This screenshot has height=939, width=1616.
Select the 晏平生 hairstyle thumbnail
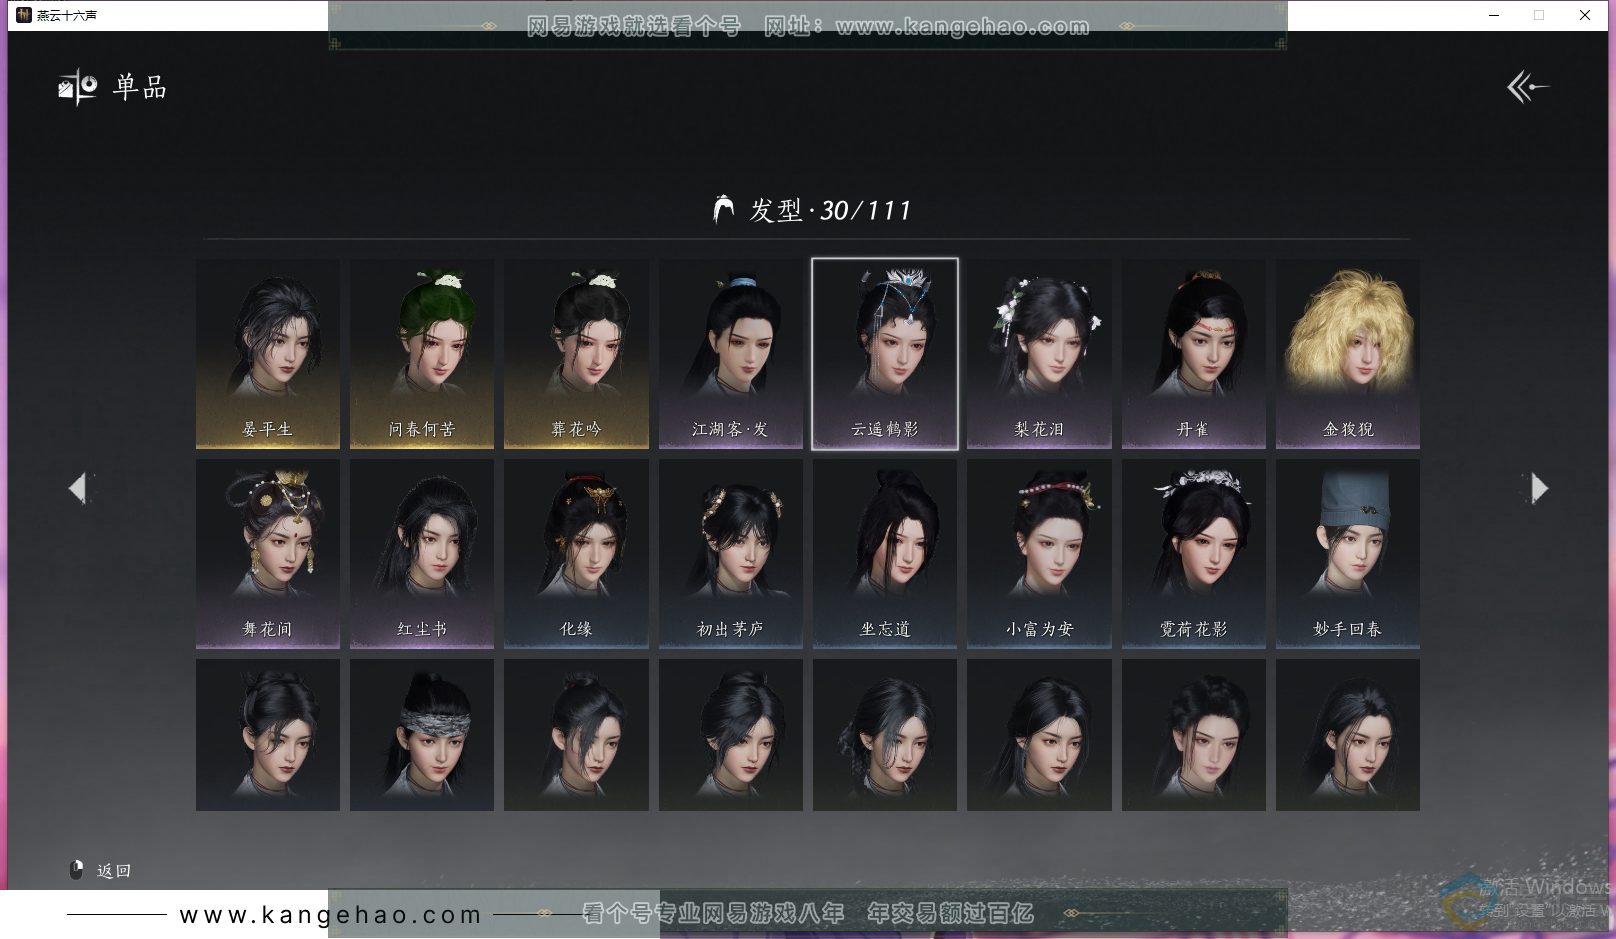click(268, 354)
